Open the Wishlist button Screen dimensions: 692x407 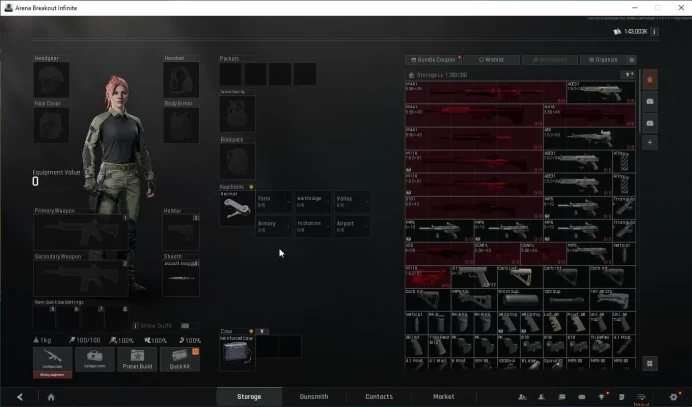click(492, 60)
